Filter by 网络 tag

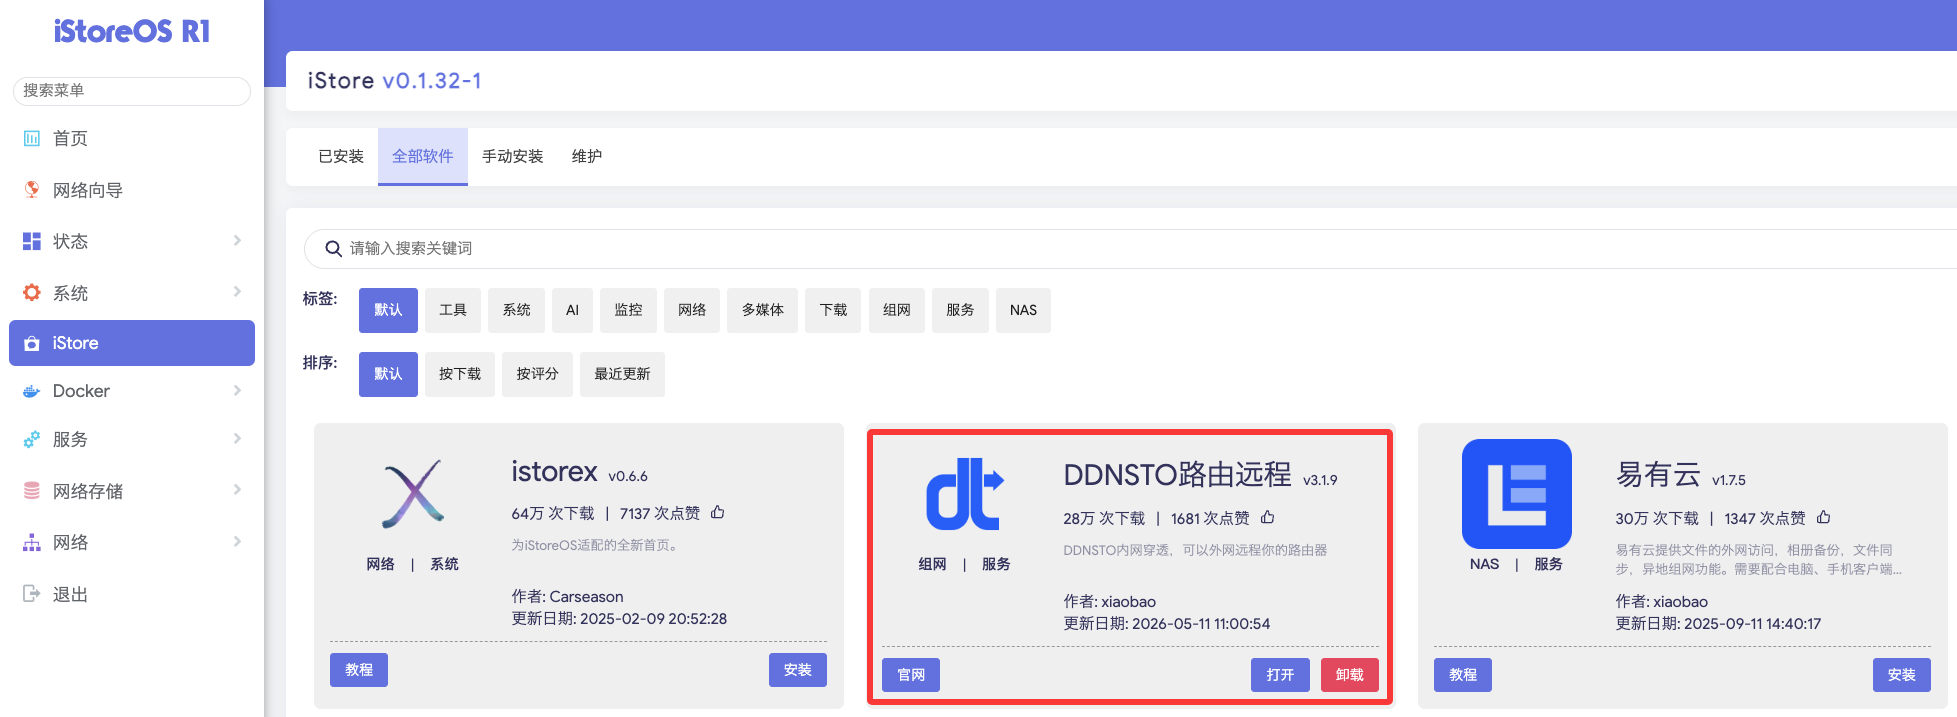point(692,310)
